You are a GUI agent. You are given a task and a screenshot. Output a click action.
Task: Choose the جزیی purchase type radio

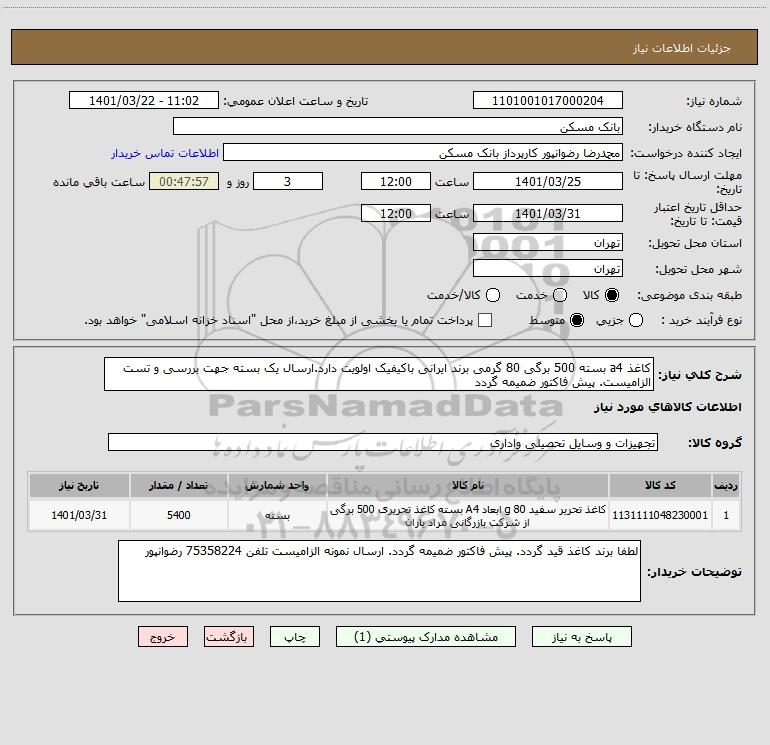[635, 320]
